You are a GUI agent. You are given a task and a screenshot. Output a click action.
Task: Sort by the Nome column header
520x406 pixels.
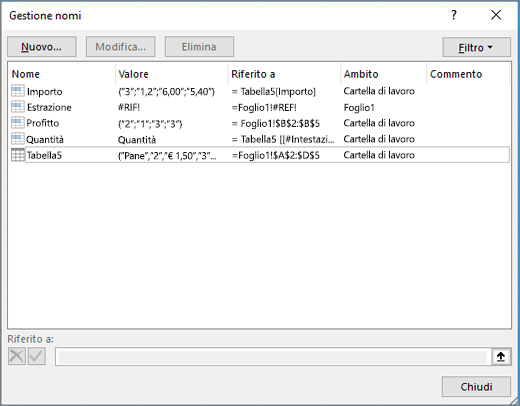(x=62, y=74)
